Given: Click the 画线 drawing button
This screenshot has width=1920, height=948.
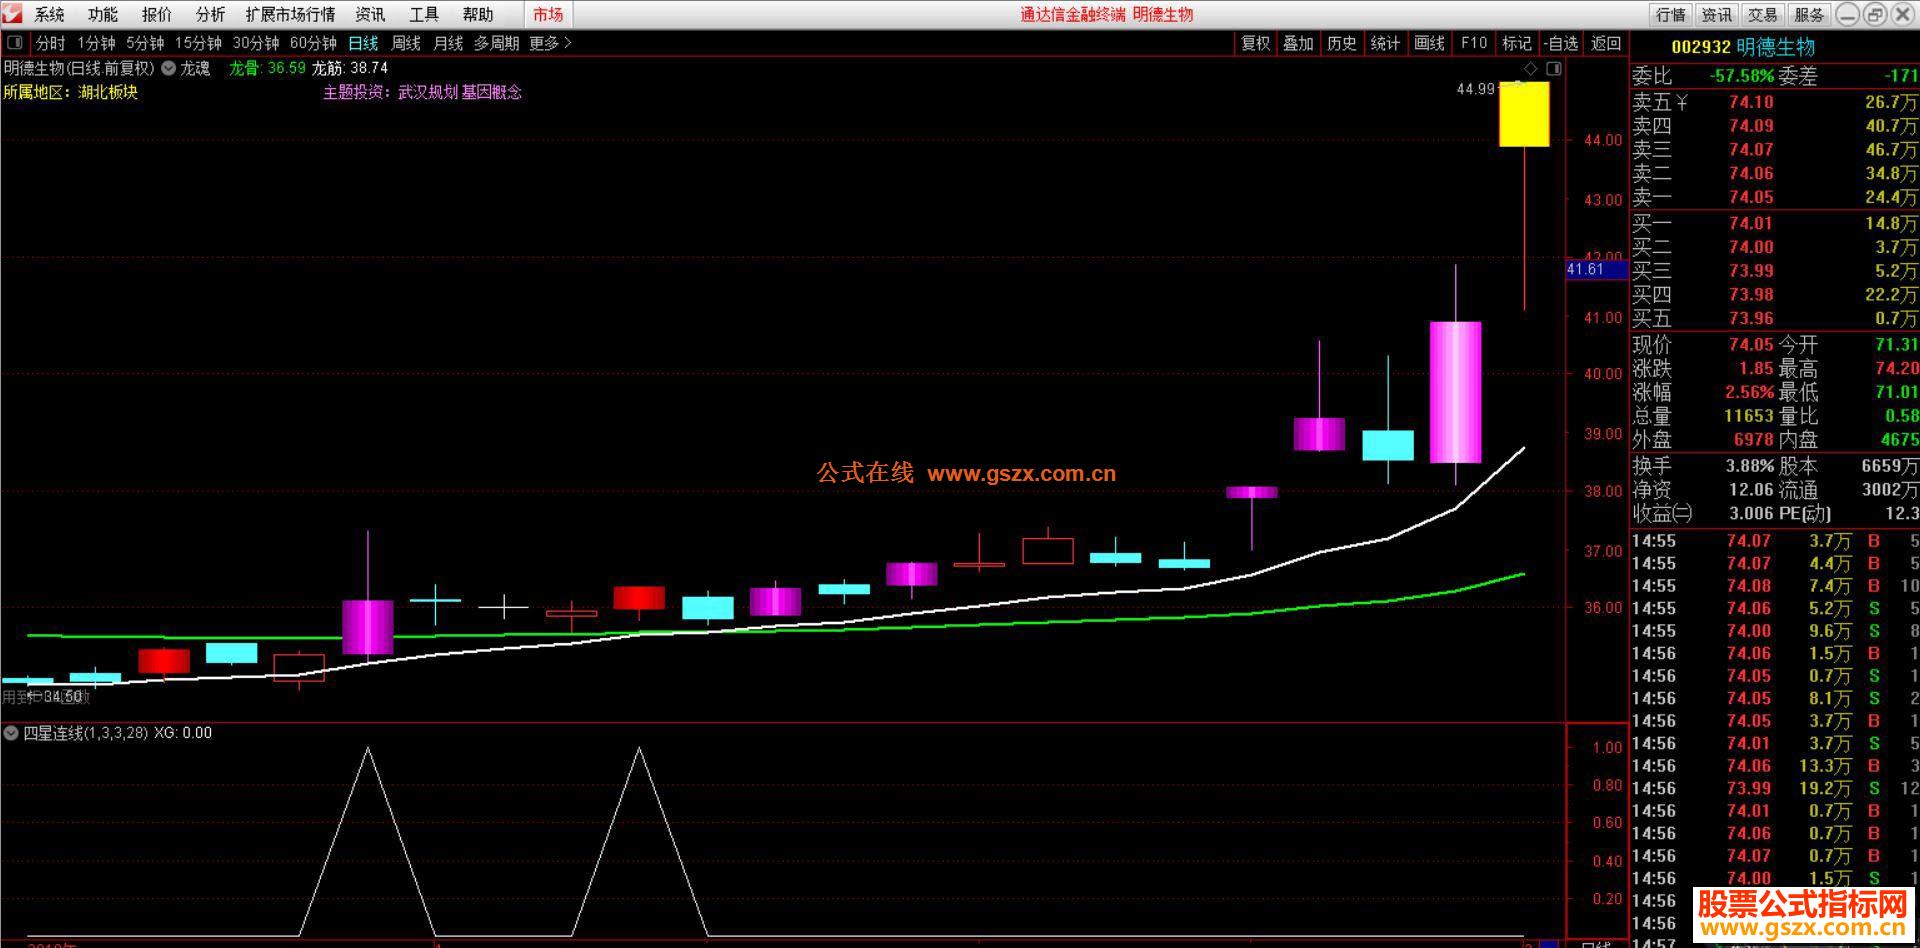Looking at the screenshot, I should (1429, 43).
